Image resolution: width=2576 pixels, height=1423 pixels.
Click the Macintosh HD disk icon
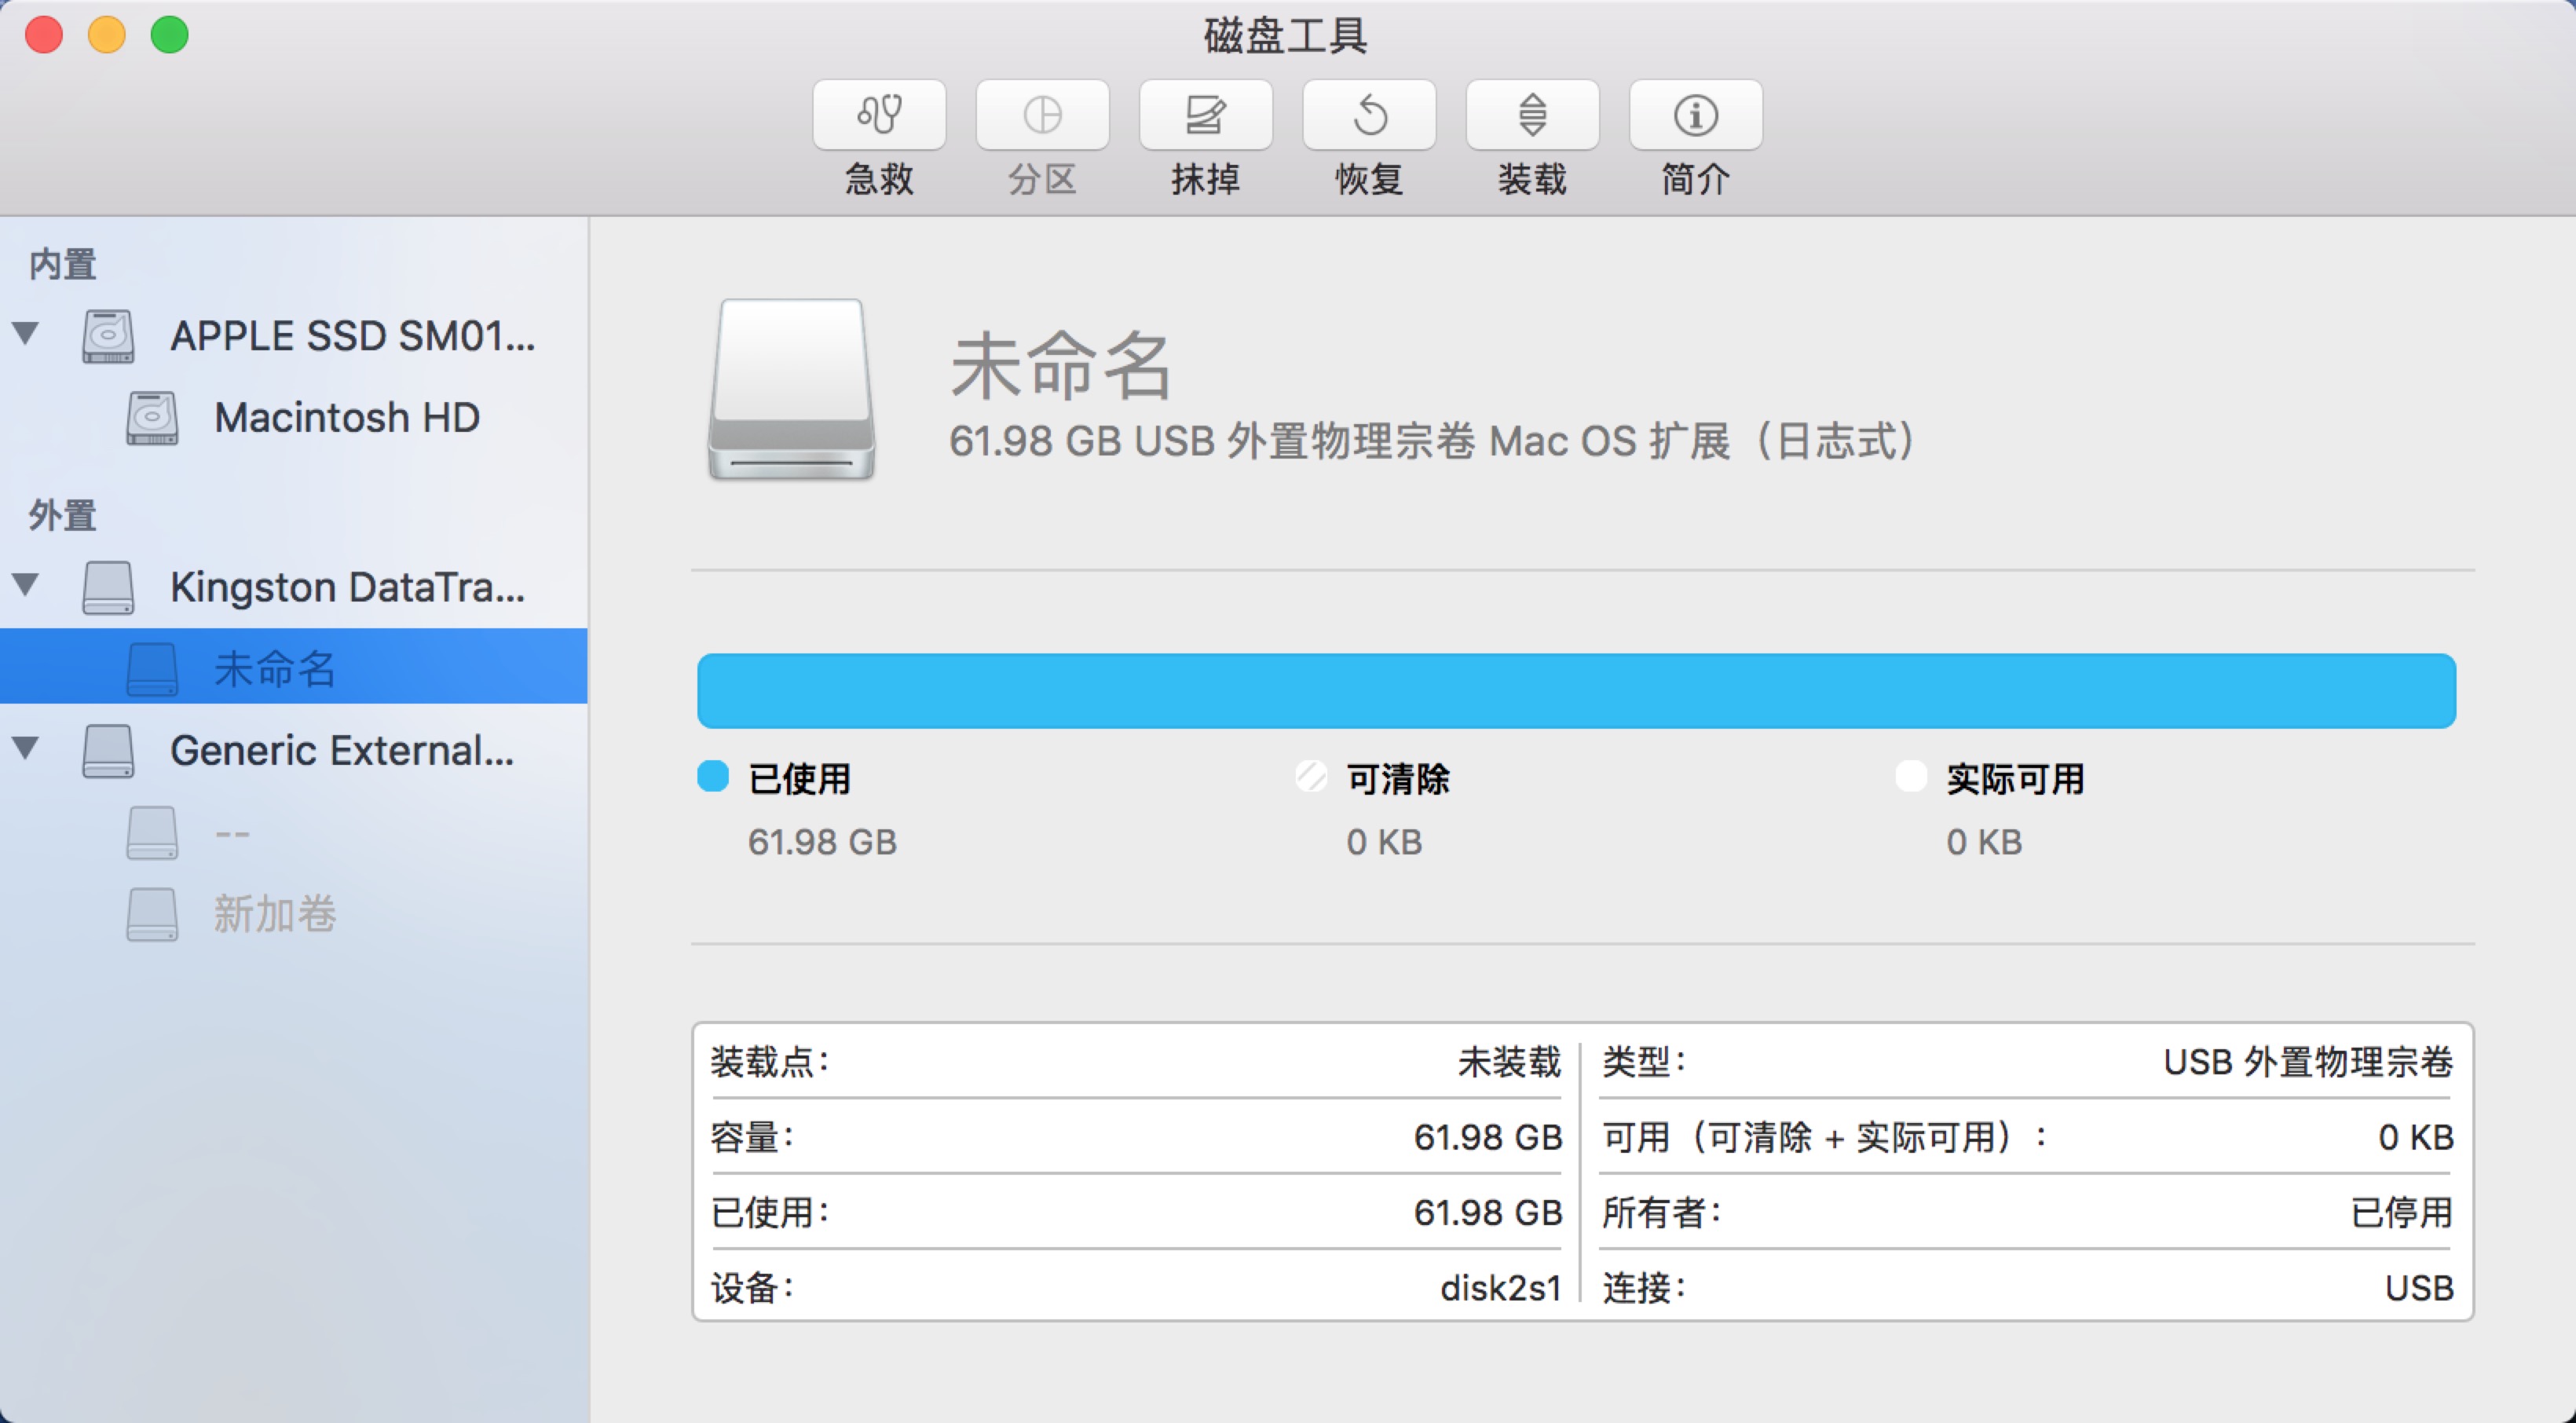tap(152, 418)
